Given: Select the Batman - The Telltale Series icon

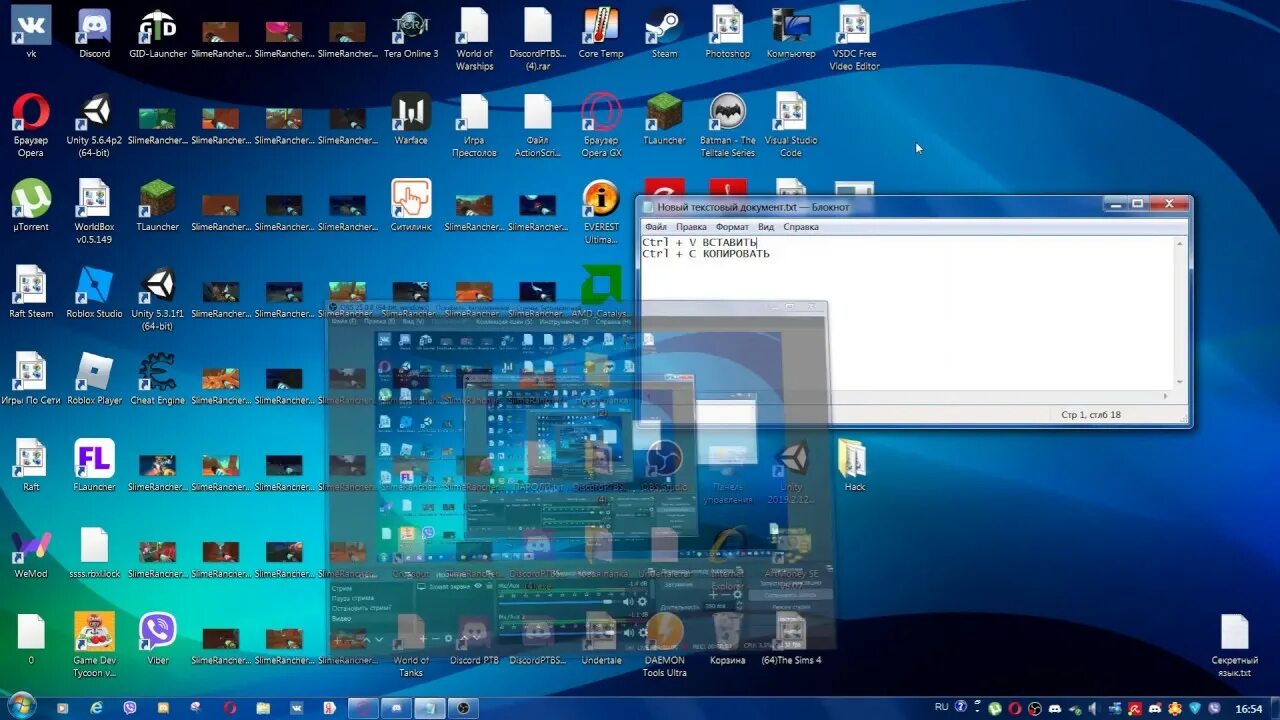Looking at the screenshot, I should pos(727,125).
